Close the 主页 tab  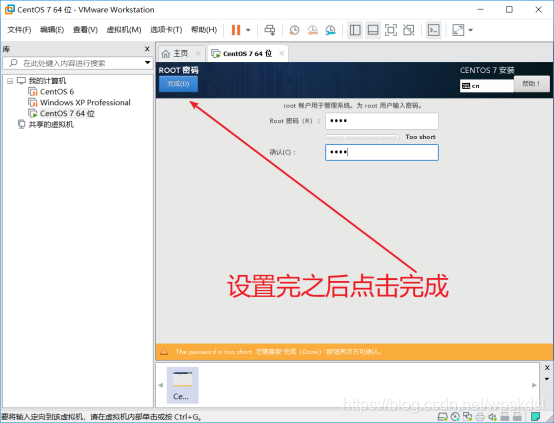pyautogui.click(x=198, y=53)
